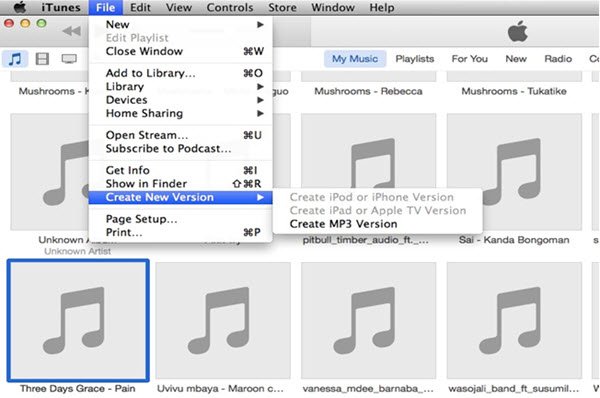Viewport: 600px width, 398px height.
Task: Open the Store menu
Action: tap(282, 7)
